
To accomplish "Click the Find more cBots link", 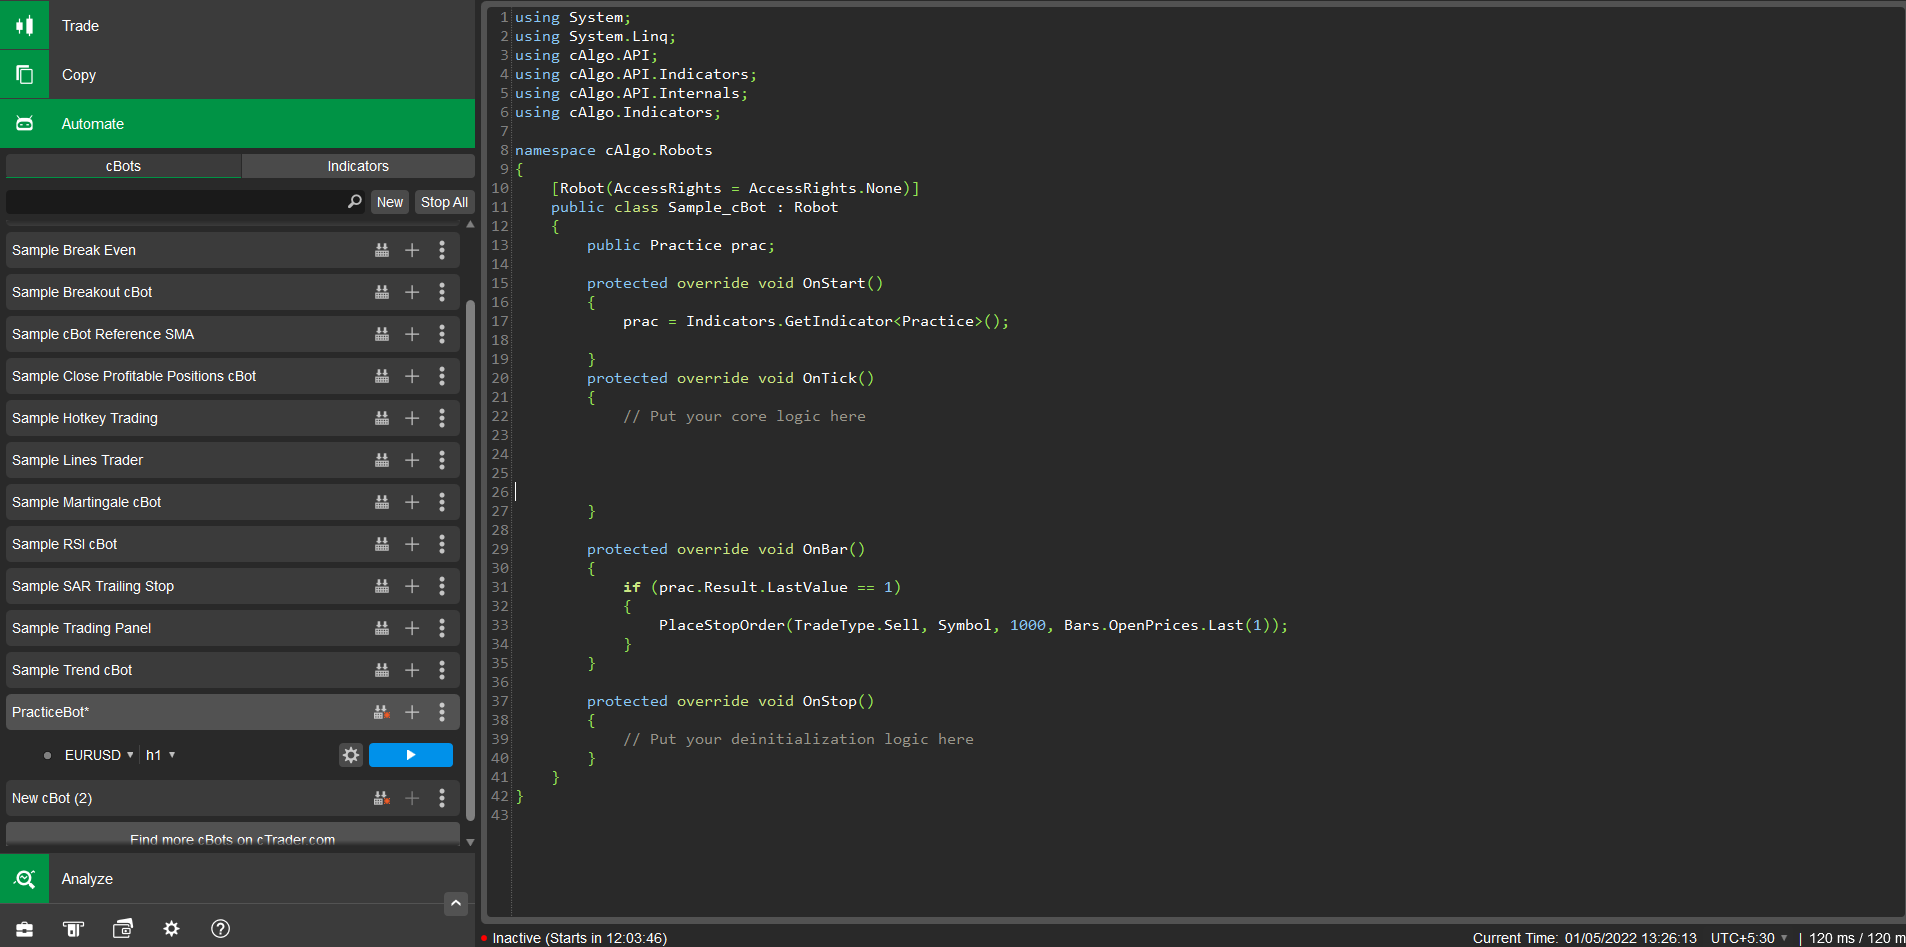I will [232, 839].
